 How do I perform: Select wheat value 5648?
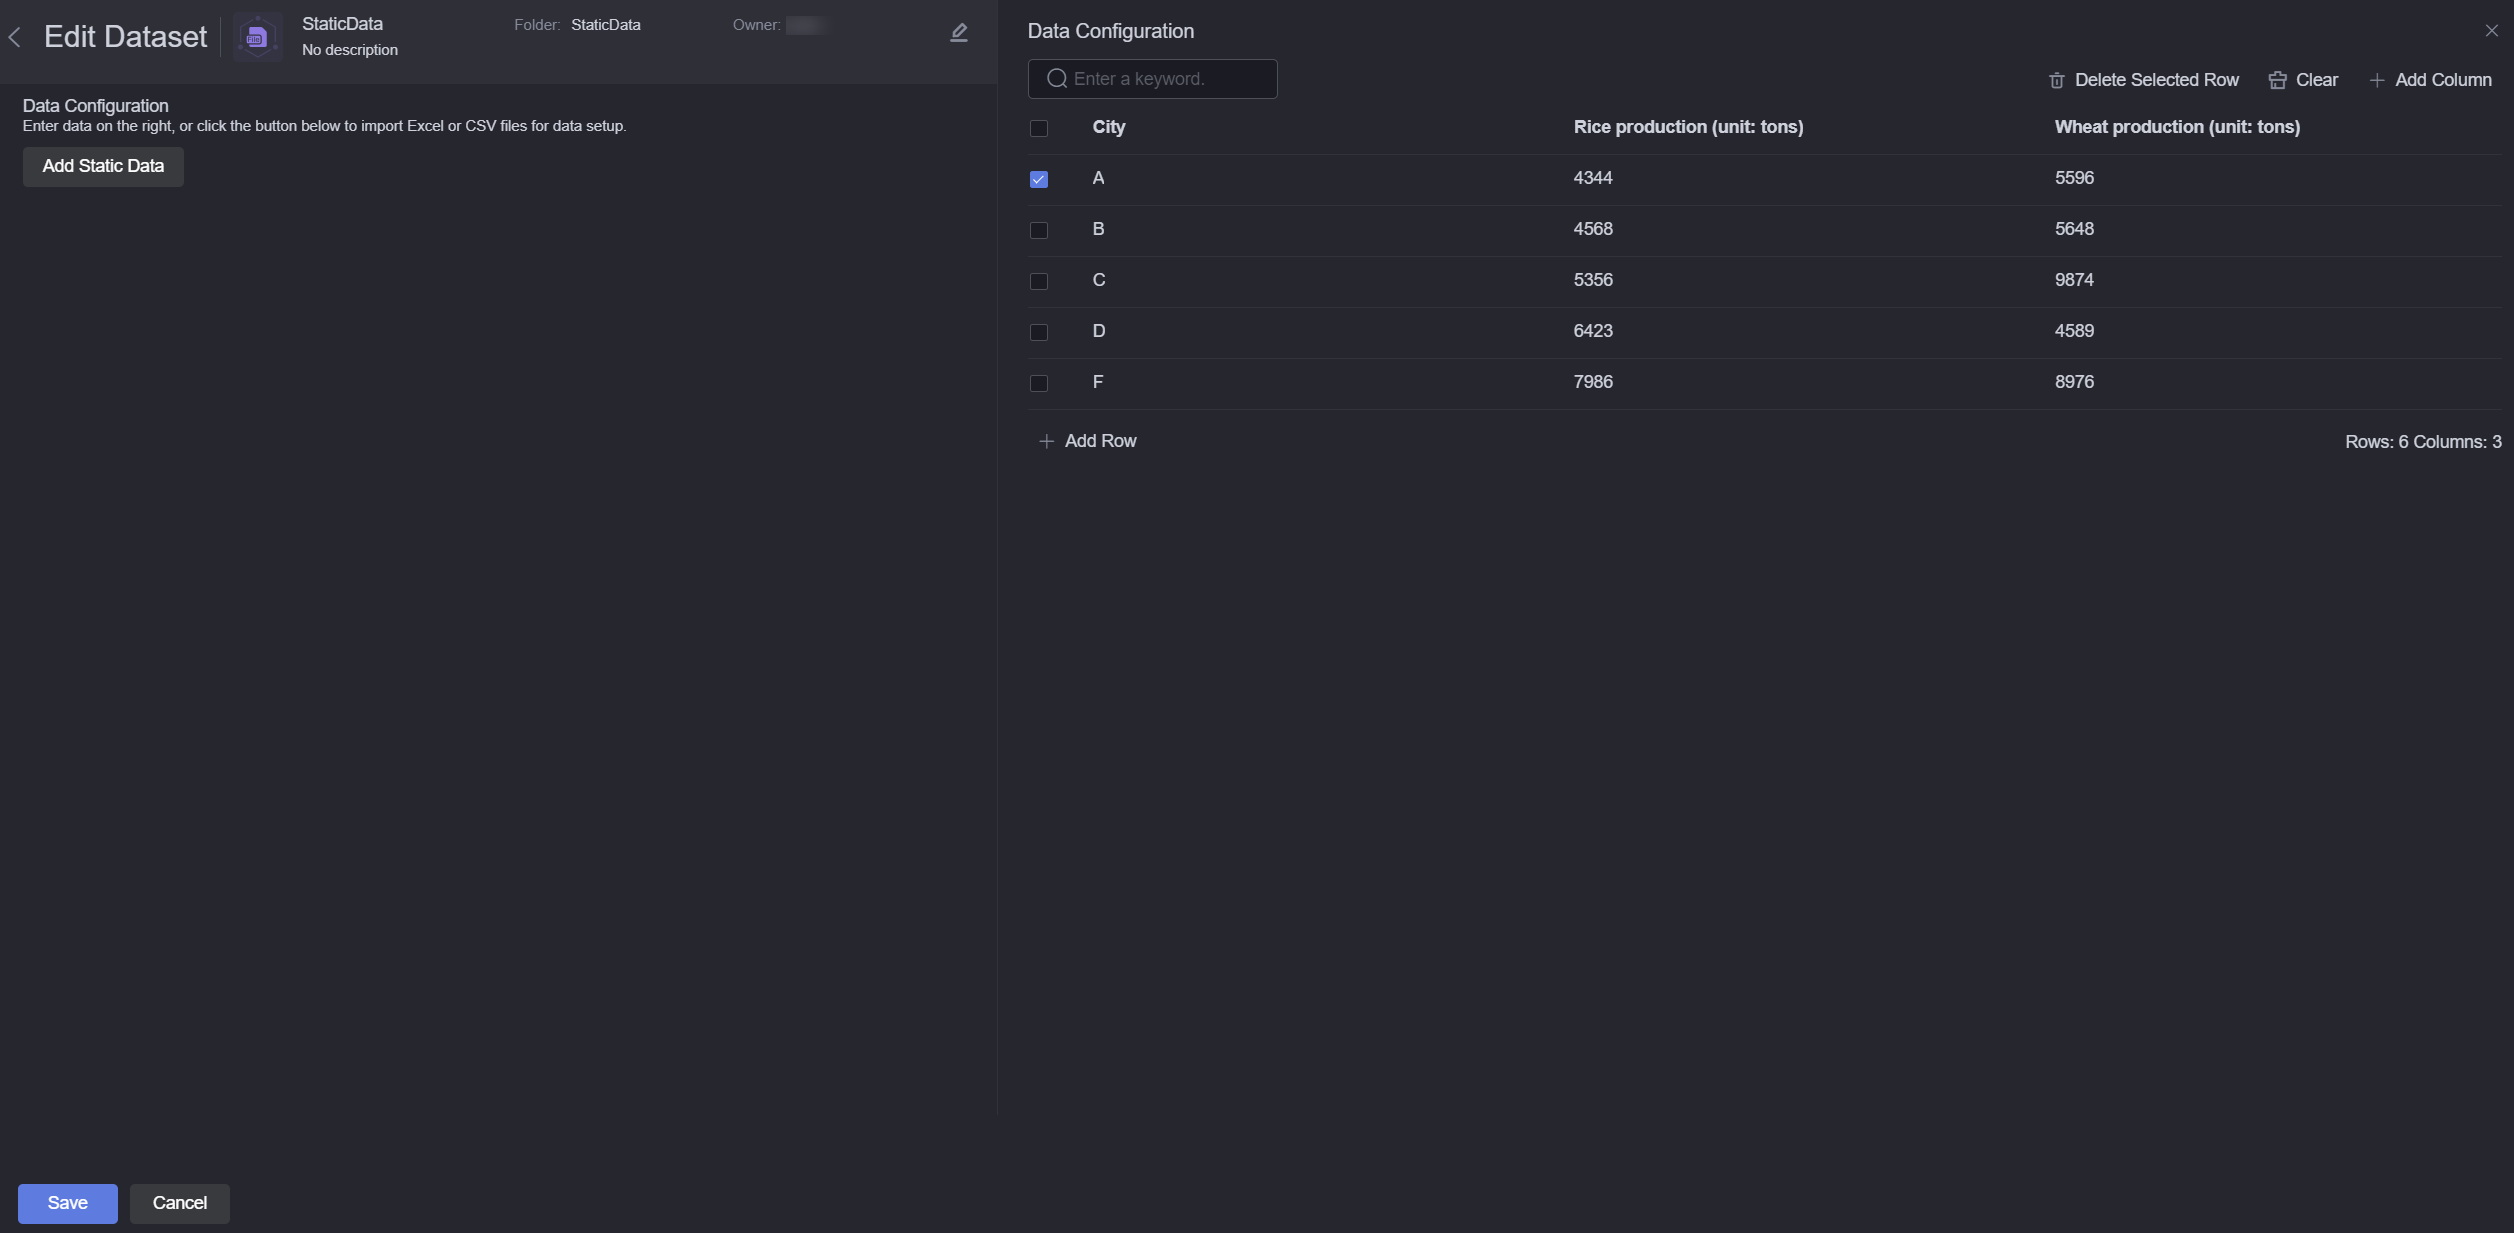[2074, 229]
